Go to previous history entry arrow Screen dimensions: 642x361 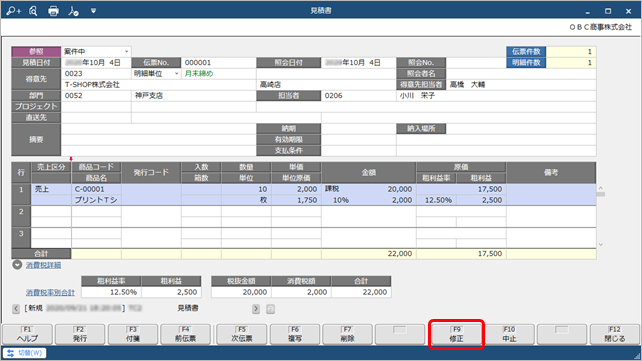[16, 309]
